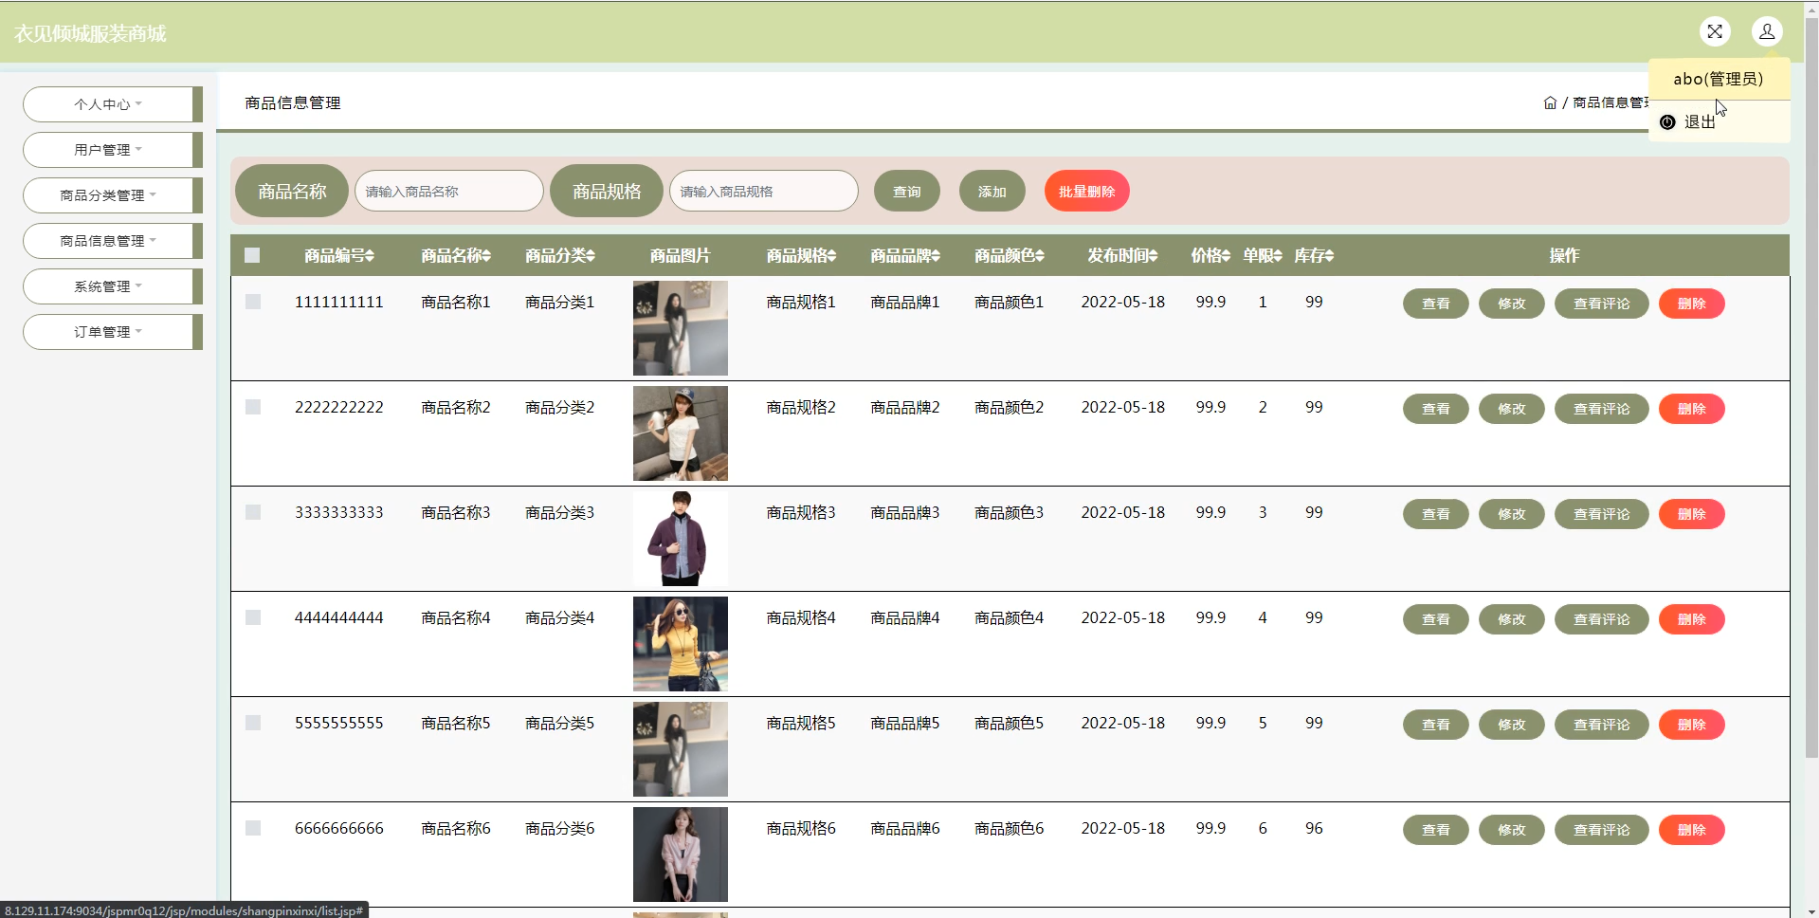This screenshot has width=1819, height=918.
Task: Open product image thumbnail for 商品名称3
Action: click(x=680, y=539)
